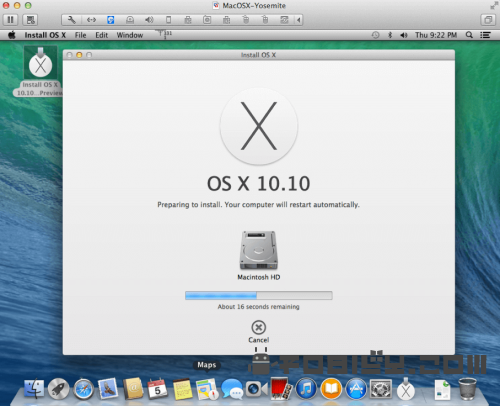The width and height of the screenshot is (500, 406).
Task: Click the Bluetooth menu bar icon
Action: click(x=390, y=35)
